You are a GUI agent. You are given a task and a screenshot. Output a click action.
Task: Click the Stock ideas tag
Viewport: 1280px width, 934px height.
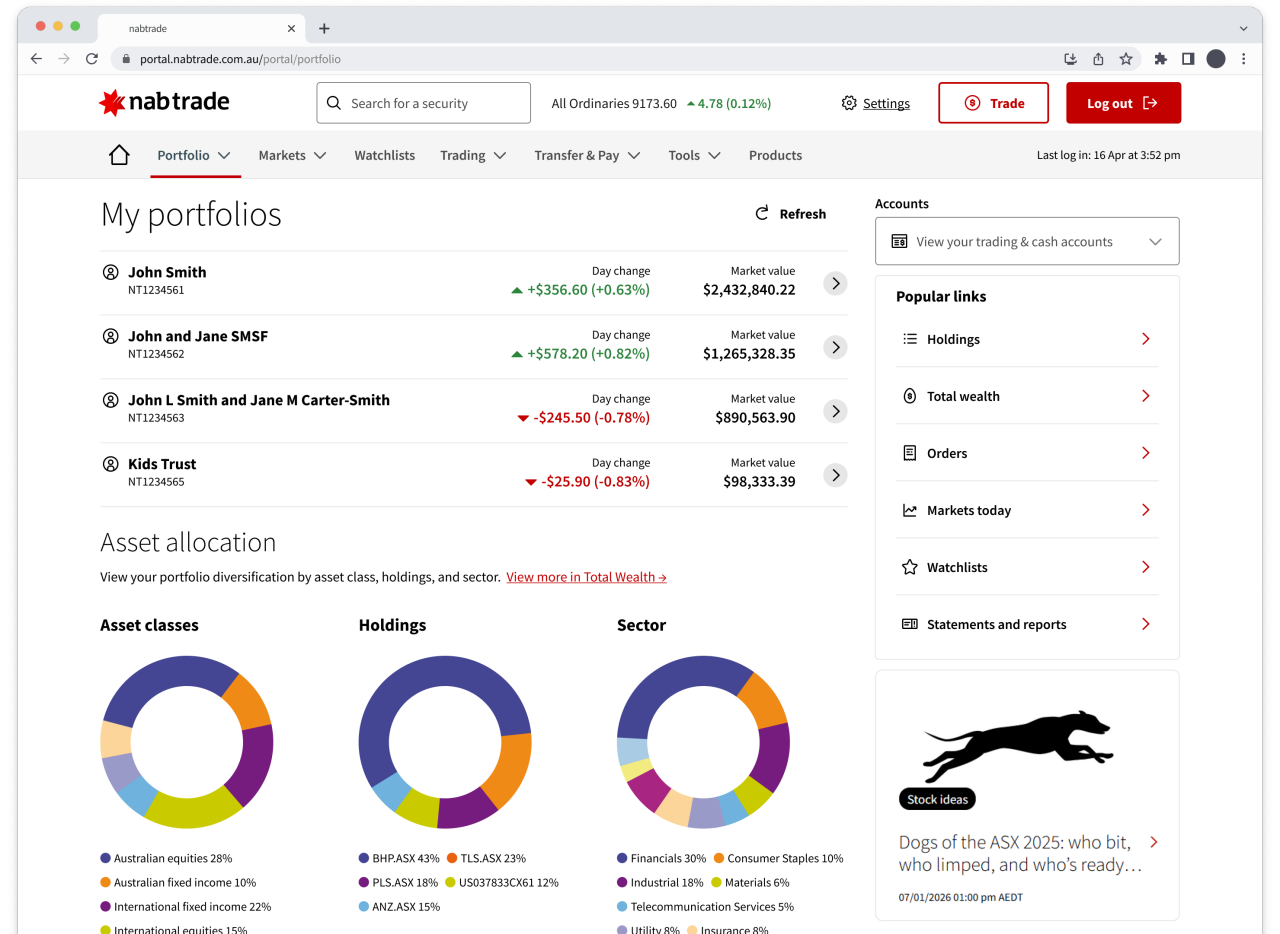click(937, 799)
